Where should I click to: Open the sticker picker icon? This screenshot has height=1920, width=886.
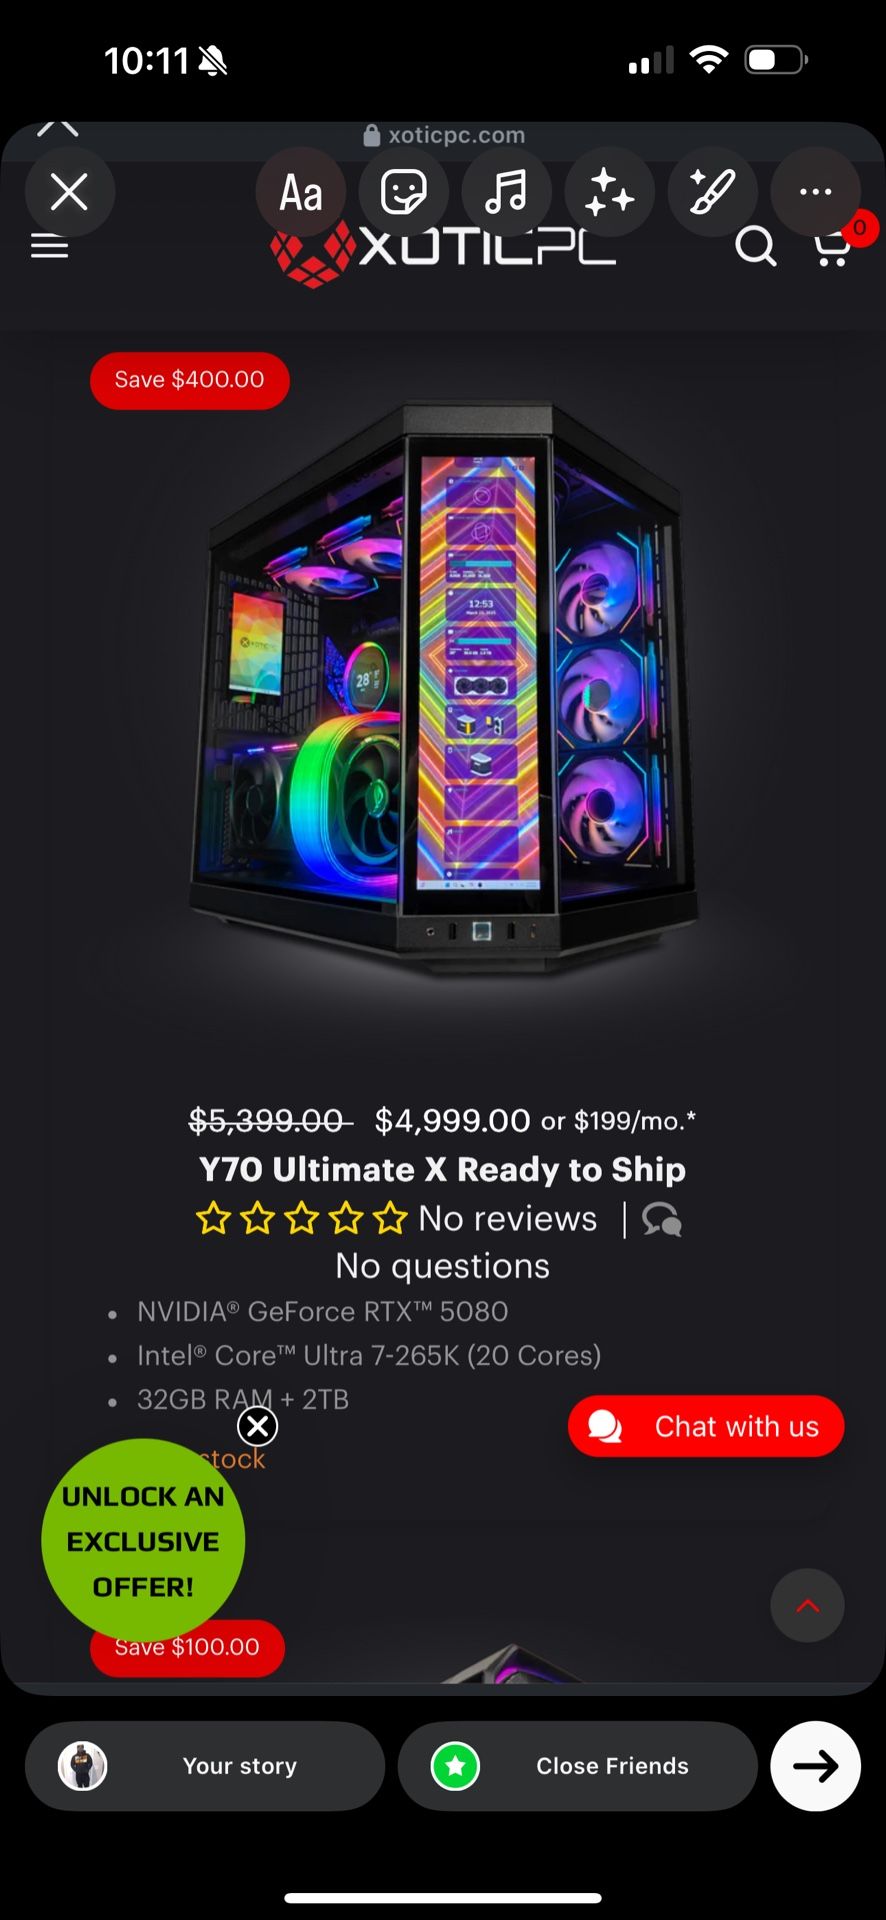point(404,192)
